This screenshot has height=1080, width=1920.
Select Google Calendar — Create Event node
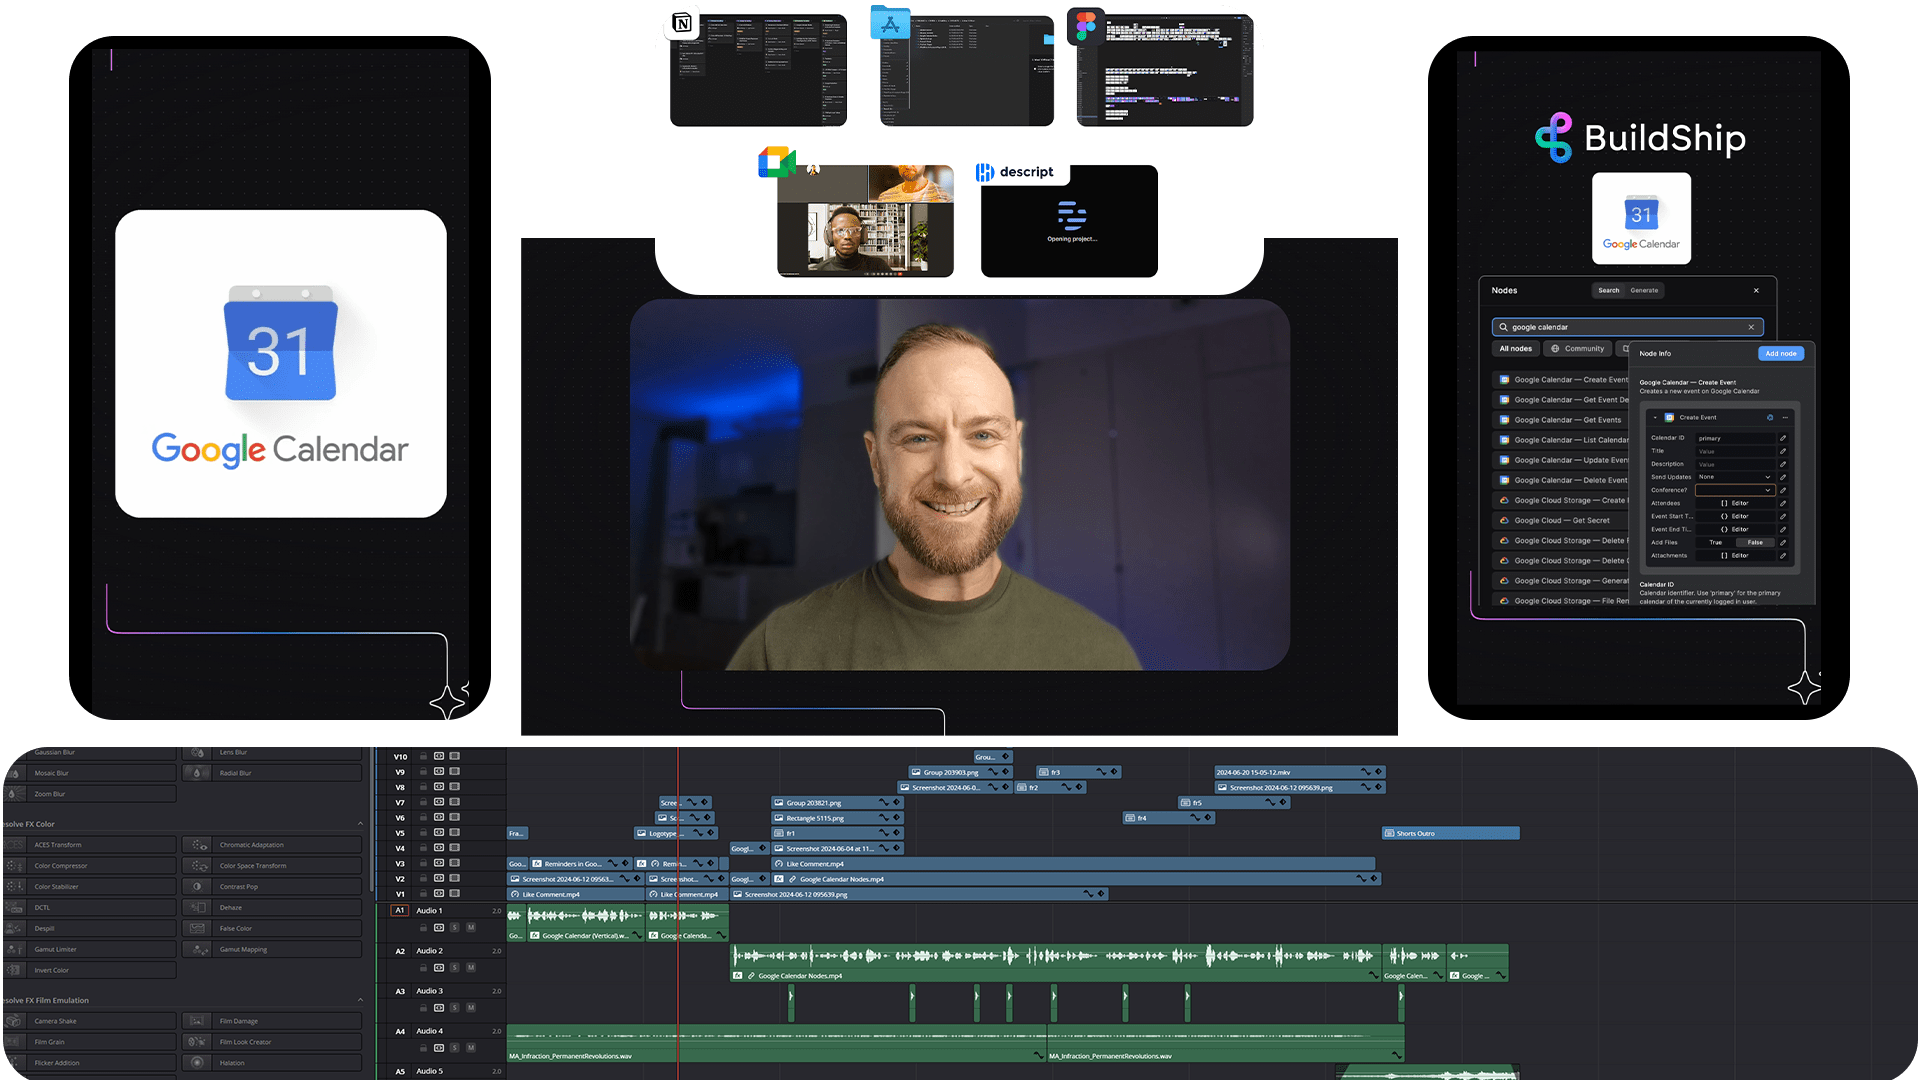click(1560, 380)
